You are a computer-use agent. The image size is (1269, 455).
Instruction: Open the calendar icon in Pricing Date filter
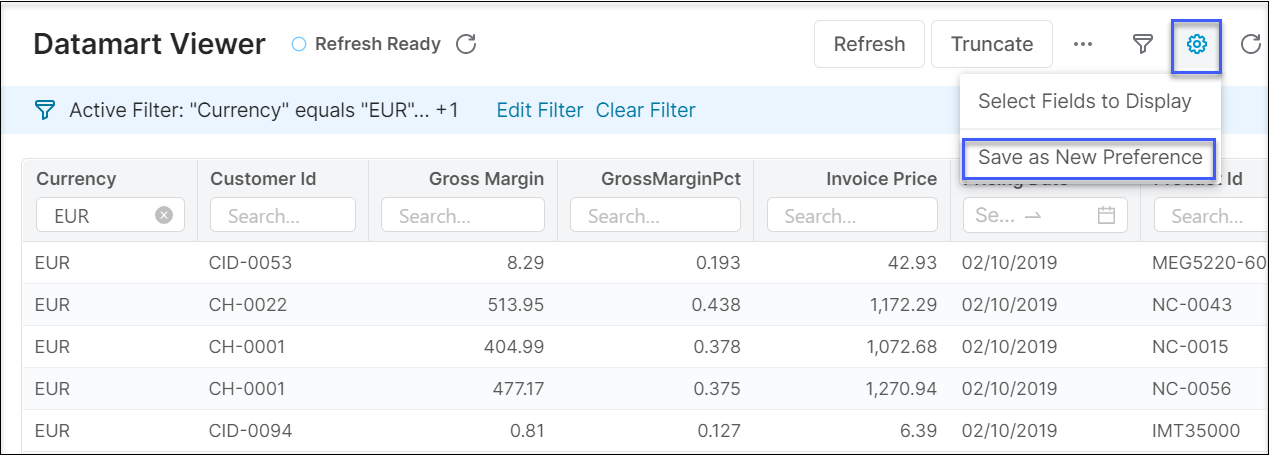pyautogui.click(x=1106, y=215)
